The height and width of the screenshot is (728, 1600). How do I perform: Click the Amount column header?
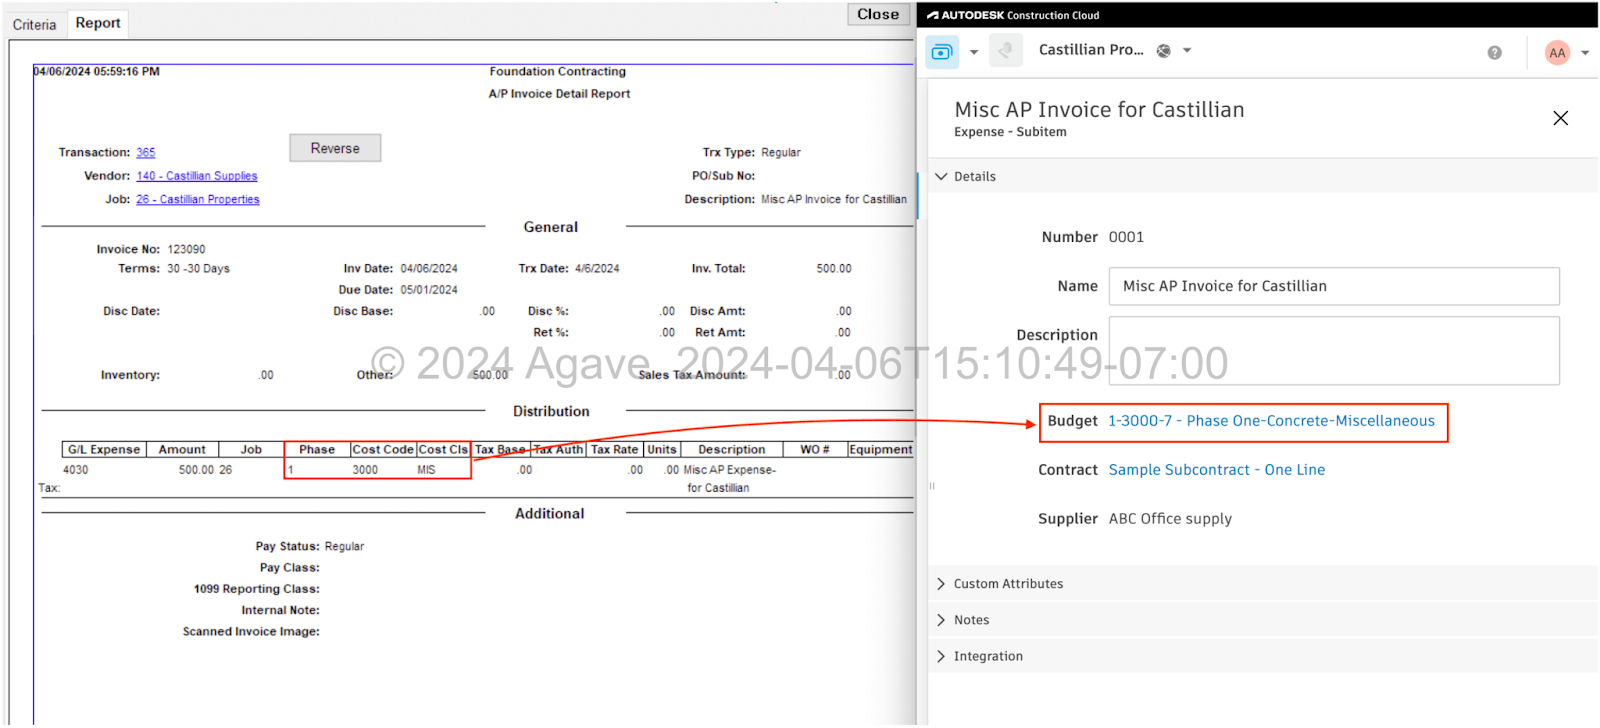pyautogui.click(x=182, y=450)
